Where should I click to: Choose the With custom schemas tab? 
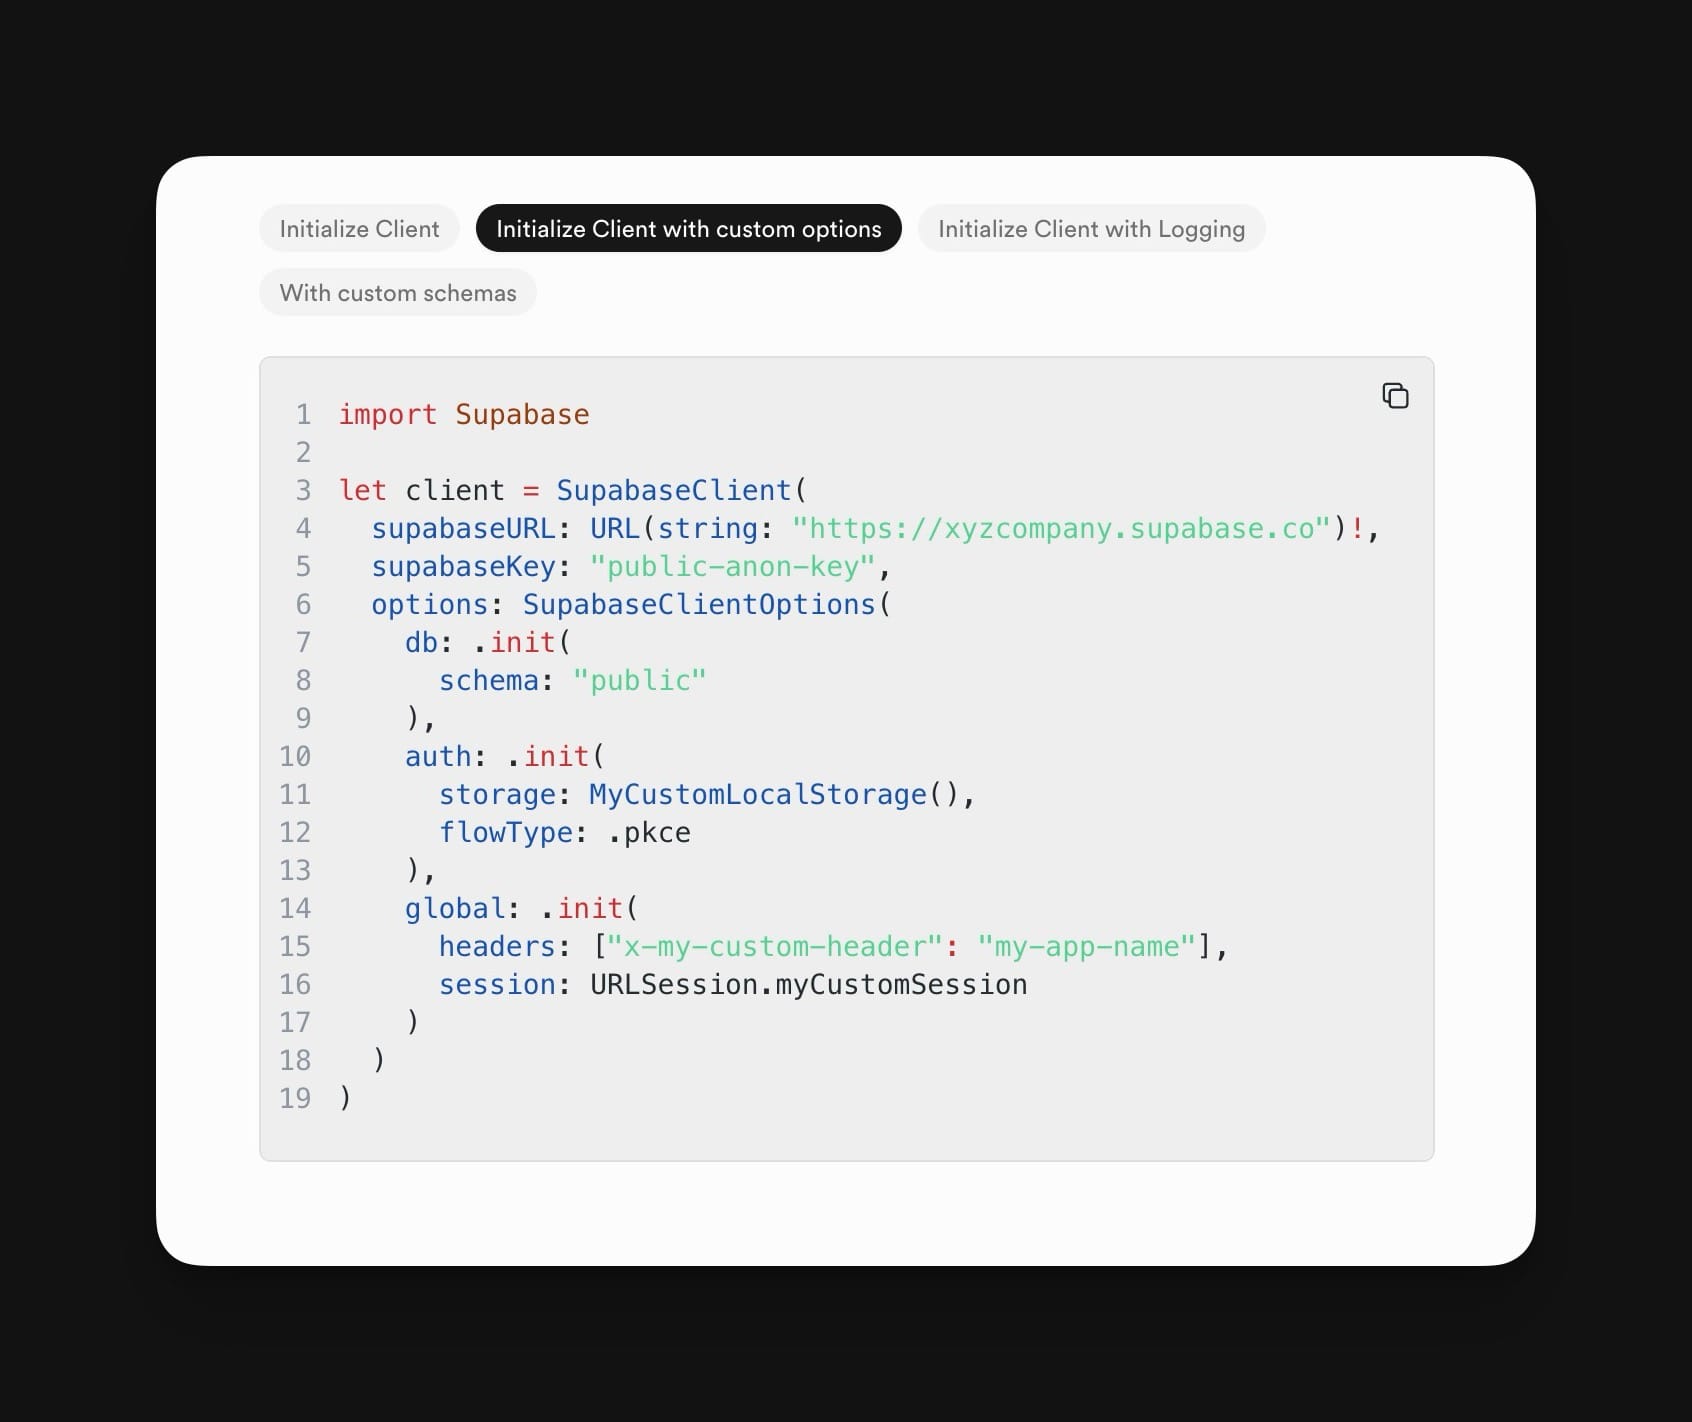[x=398, y=292]
